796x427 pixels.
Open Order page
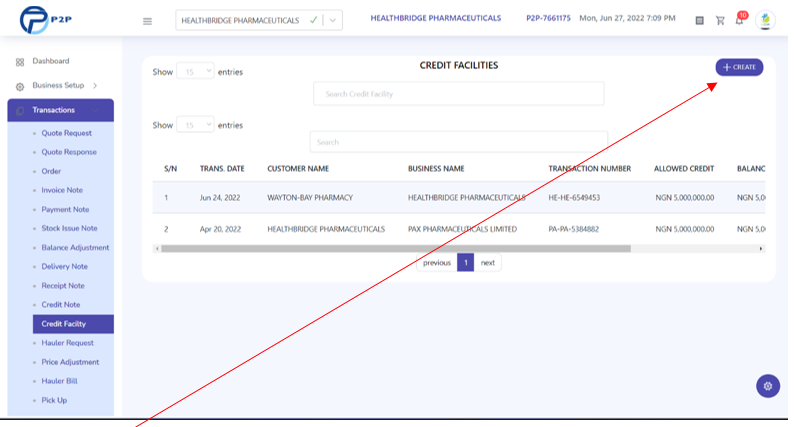(51, 171)
